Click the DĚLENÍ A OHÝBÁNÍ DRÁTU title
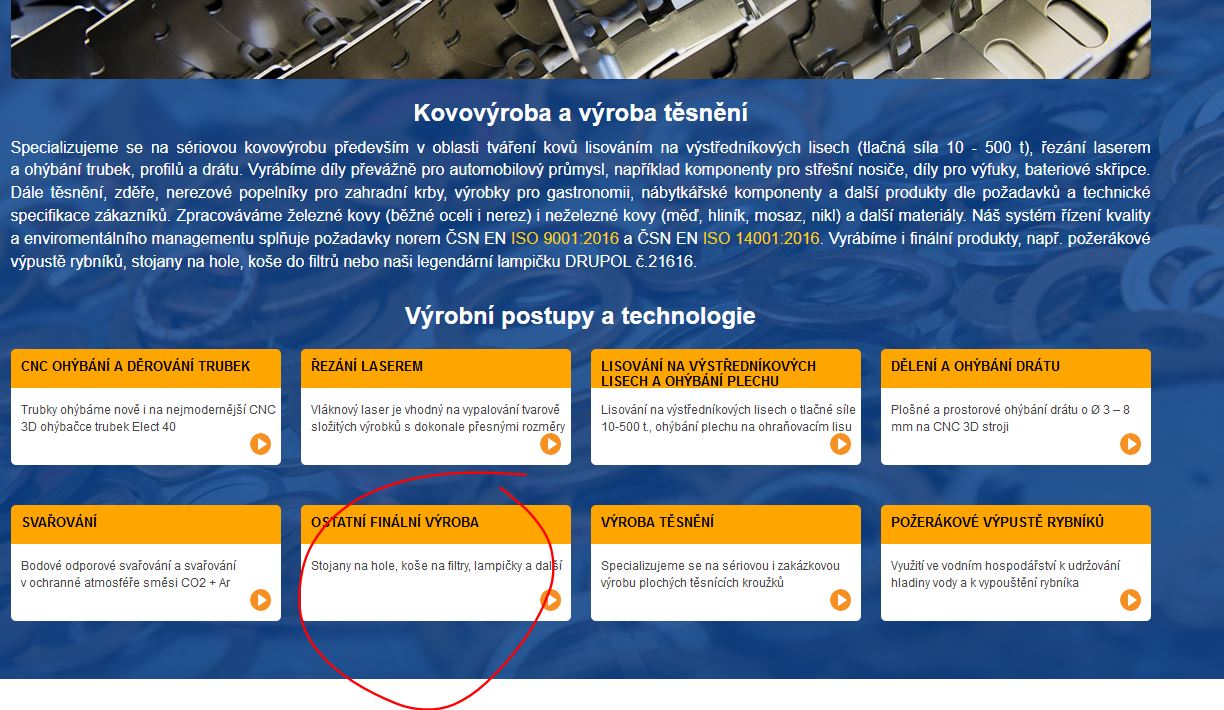This screenshot has width=1224, height=710. [975, 366]
